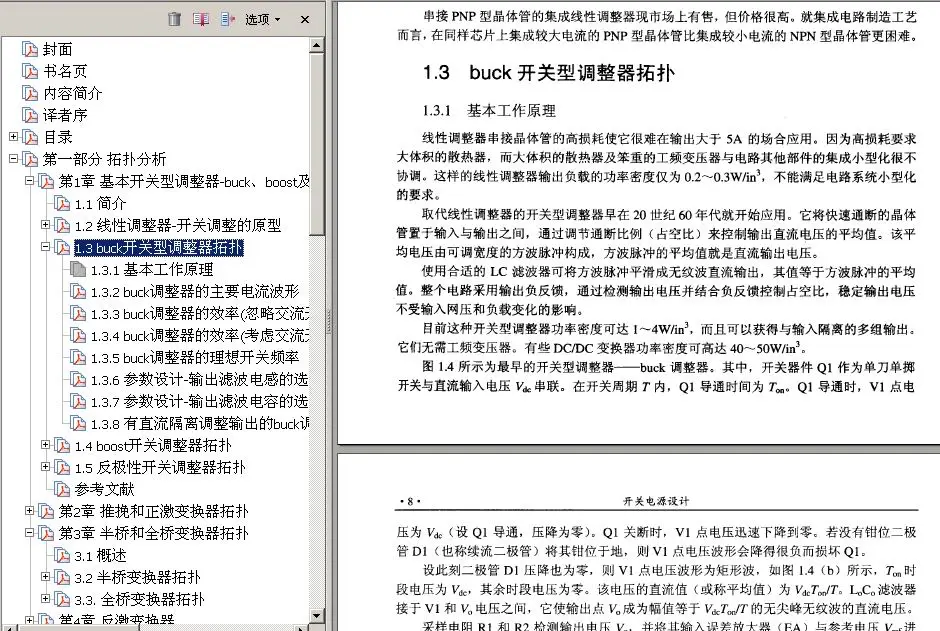Screen dimensions: 940x631
Task: Select the 目录 bookmark
Action: (x=58, y=137)
